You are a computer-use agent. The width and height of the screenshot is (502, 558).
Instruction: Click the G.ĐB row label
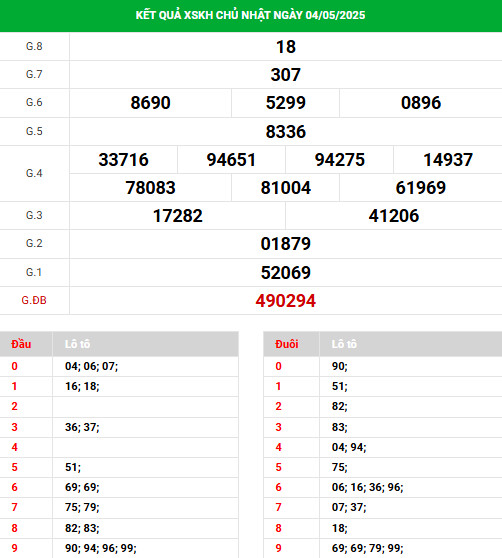click(34, 300)
